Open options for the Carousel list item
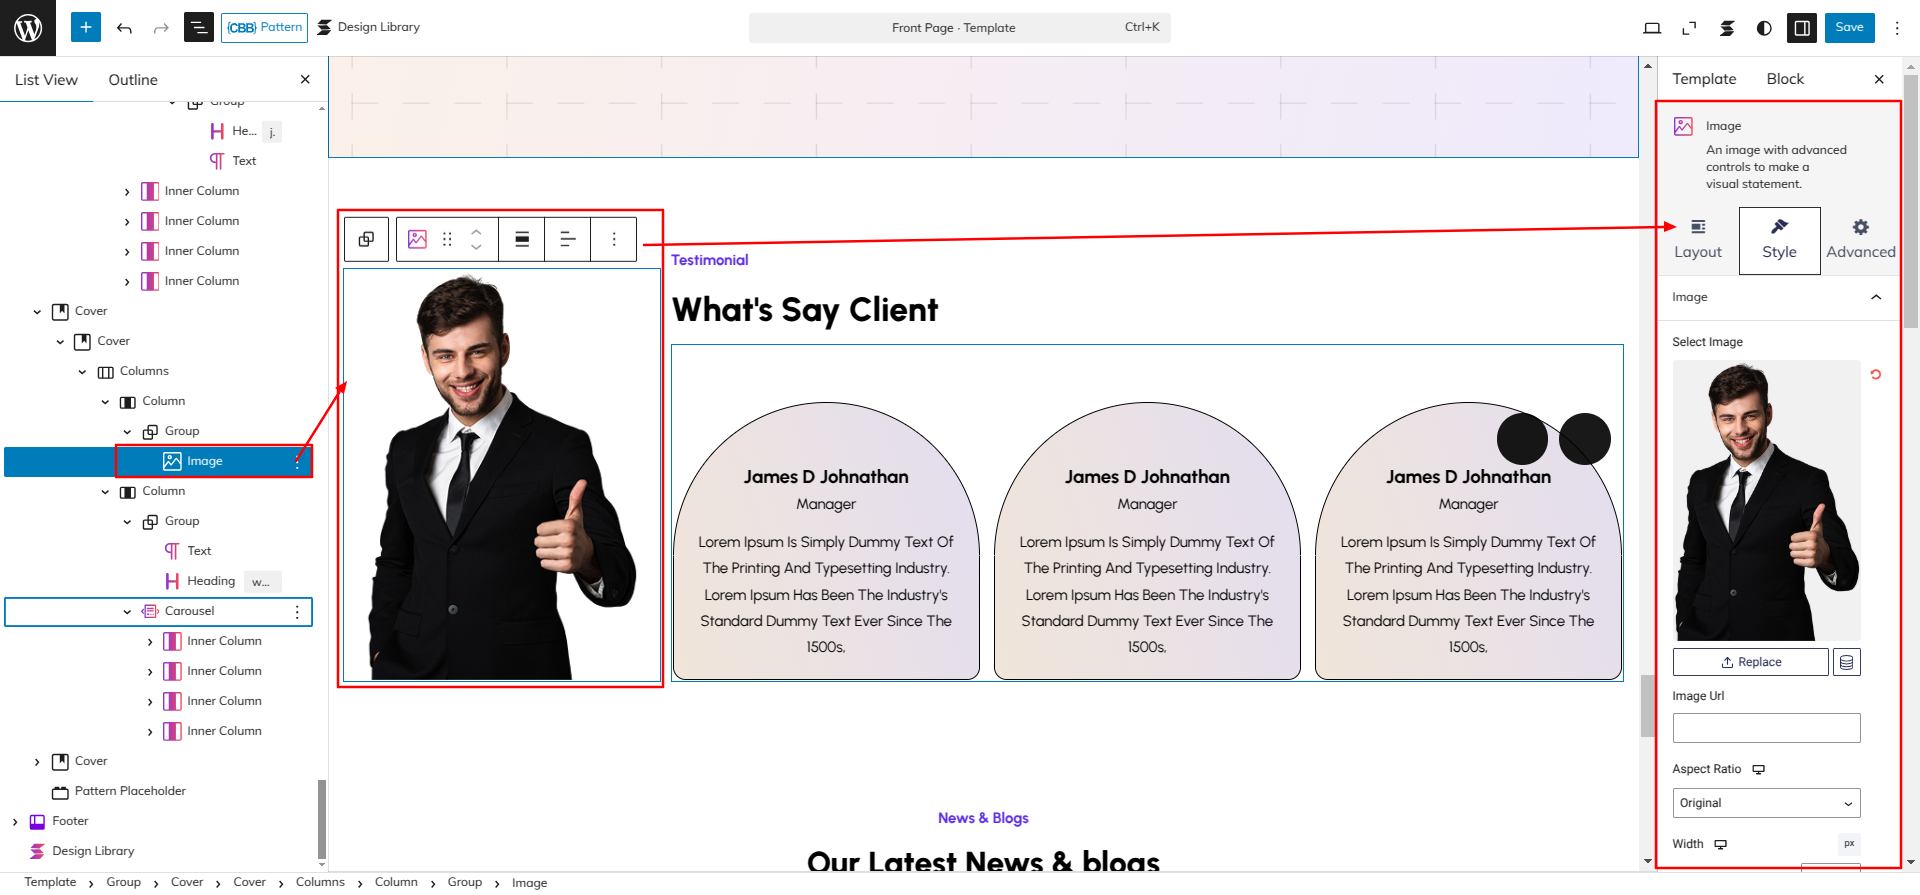Image resolution: width=1920 pixels, height=895 pixels. (297, 611)
